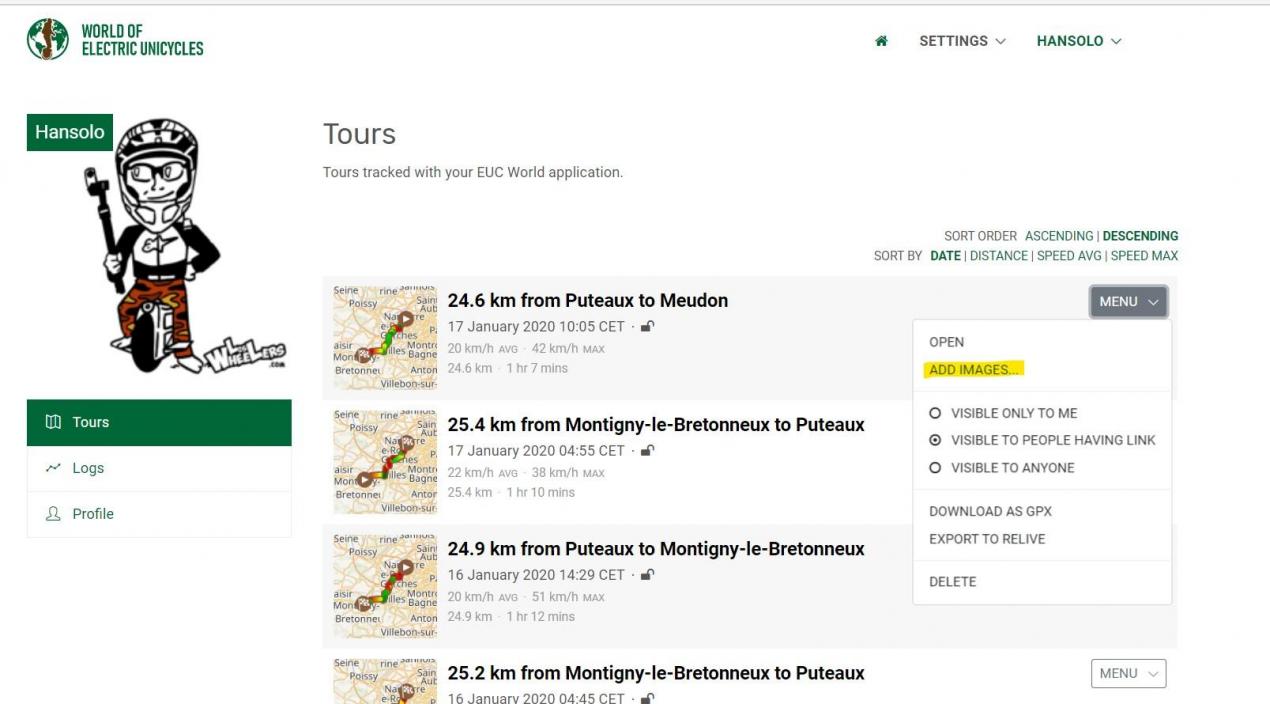Expand the HANSOLO user dropdown
This screenshot has width=1270, height=704.
click(x=1079, y=41)
